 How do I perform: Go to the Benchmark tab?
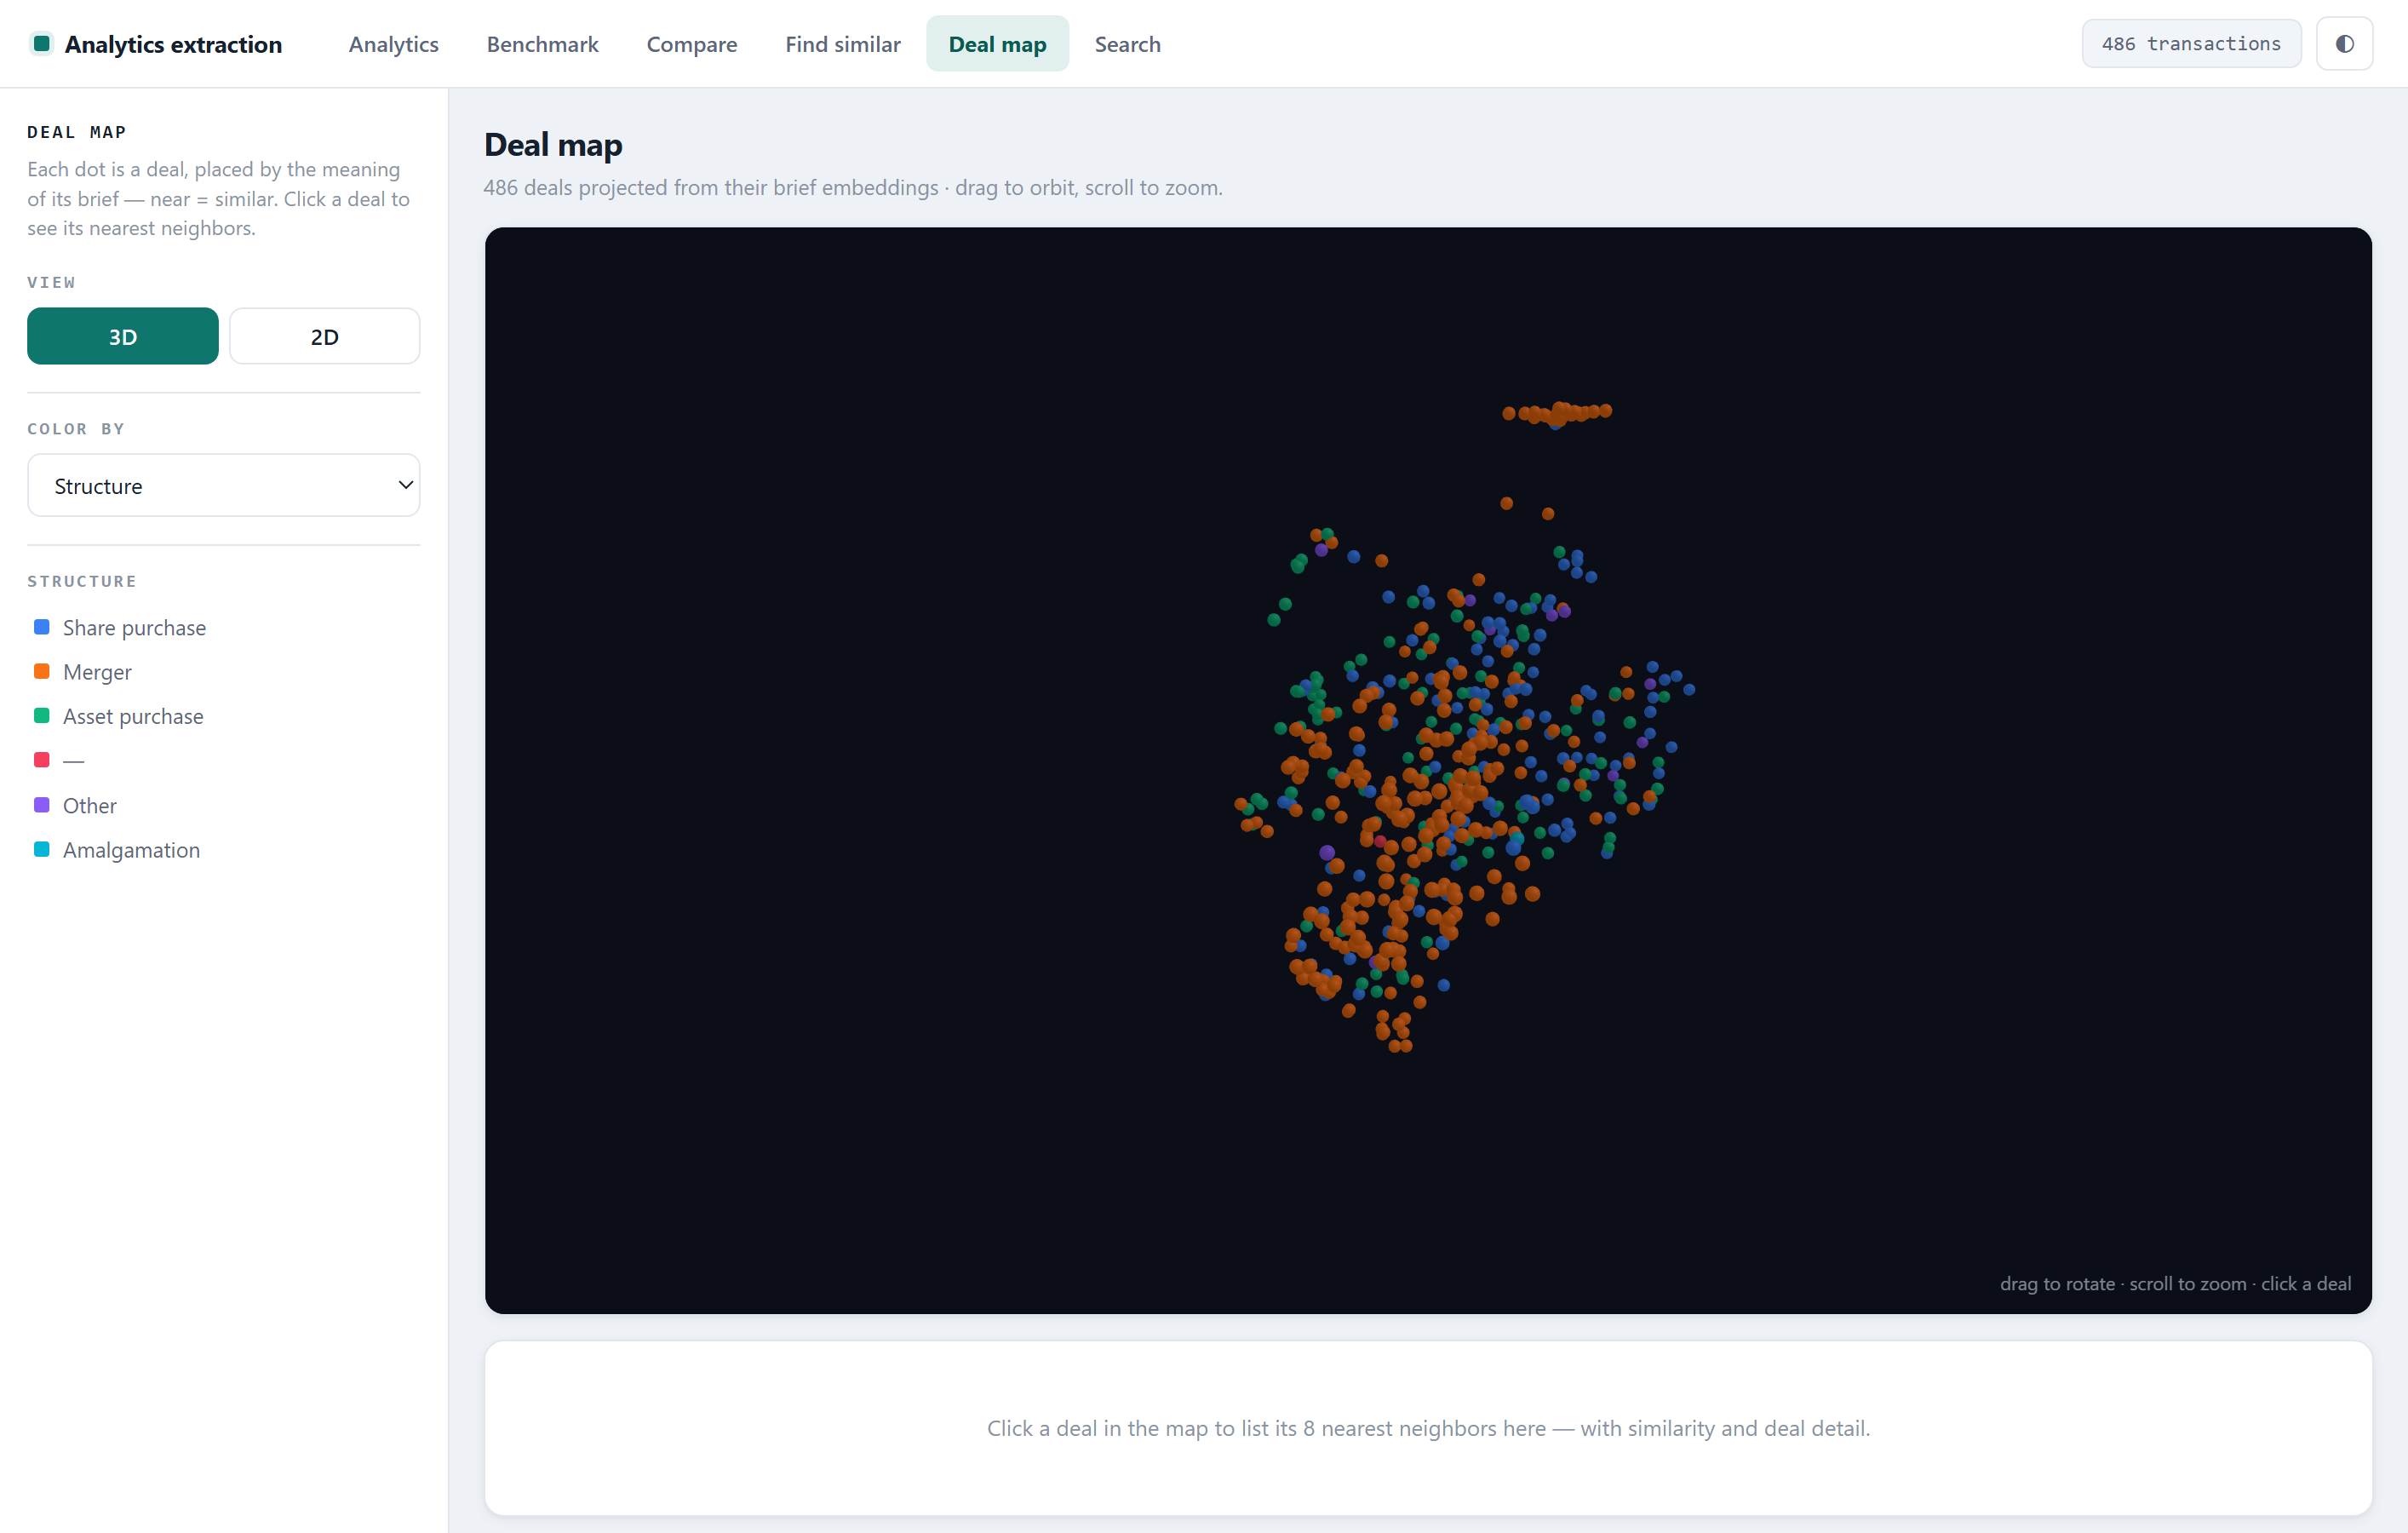543,44
